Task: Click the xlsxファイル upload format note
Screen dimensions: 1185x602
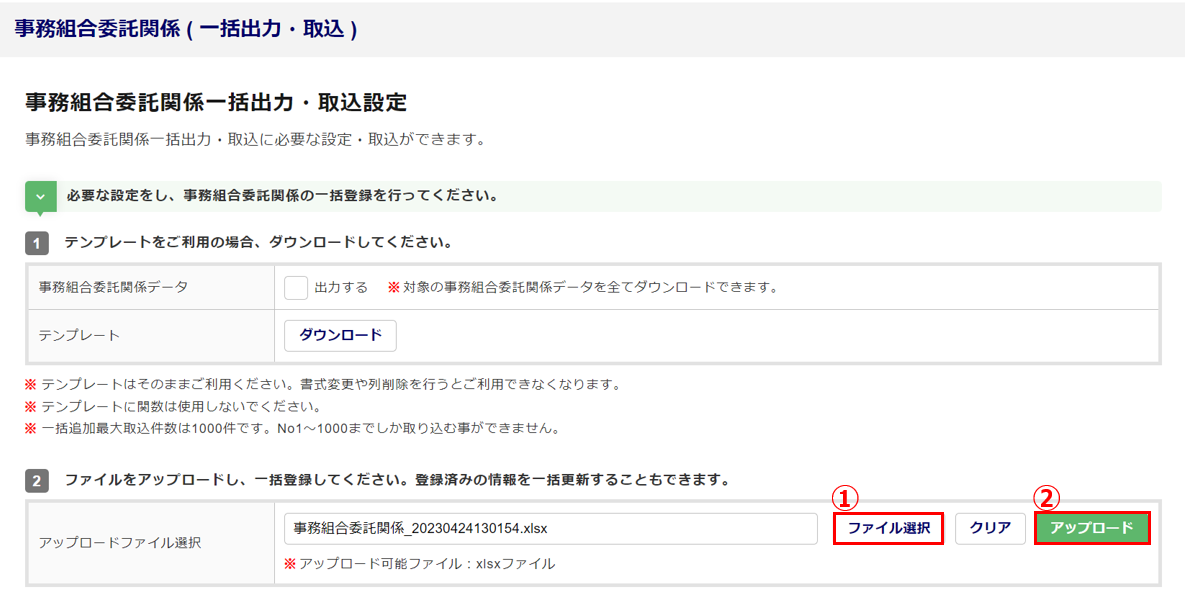Action: coord(419,564)
